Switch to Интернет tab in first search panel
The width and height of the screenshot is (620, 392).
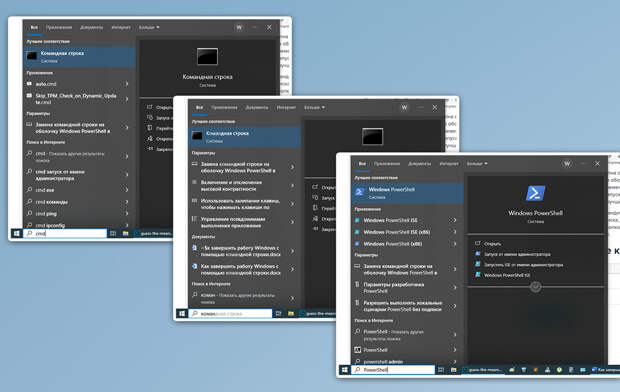coord(121,28)
